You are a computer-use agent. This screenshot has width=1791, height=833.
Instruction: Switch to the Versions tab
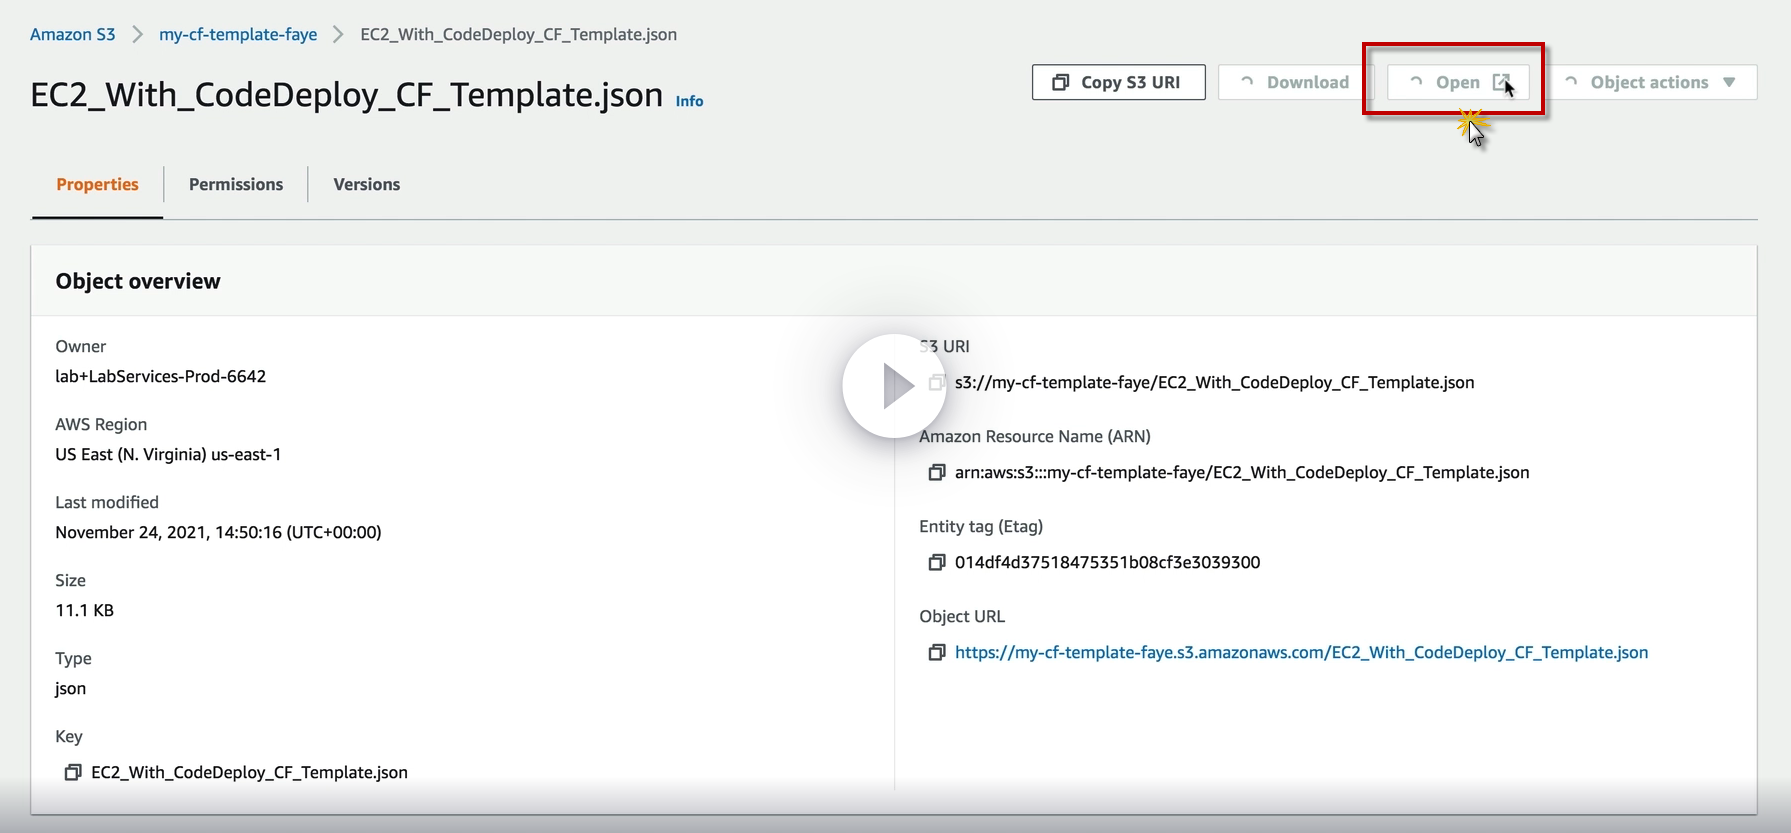pyautogui.click(x=367, y=184)
